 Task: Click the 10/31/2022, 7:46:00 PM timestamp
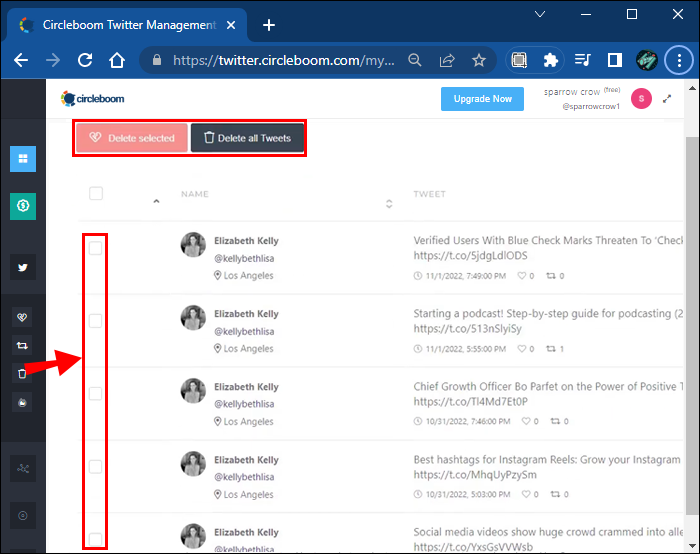pos(468,421)
